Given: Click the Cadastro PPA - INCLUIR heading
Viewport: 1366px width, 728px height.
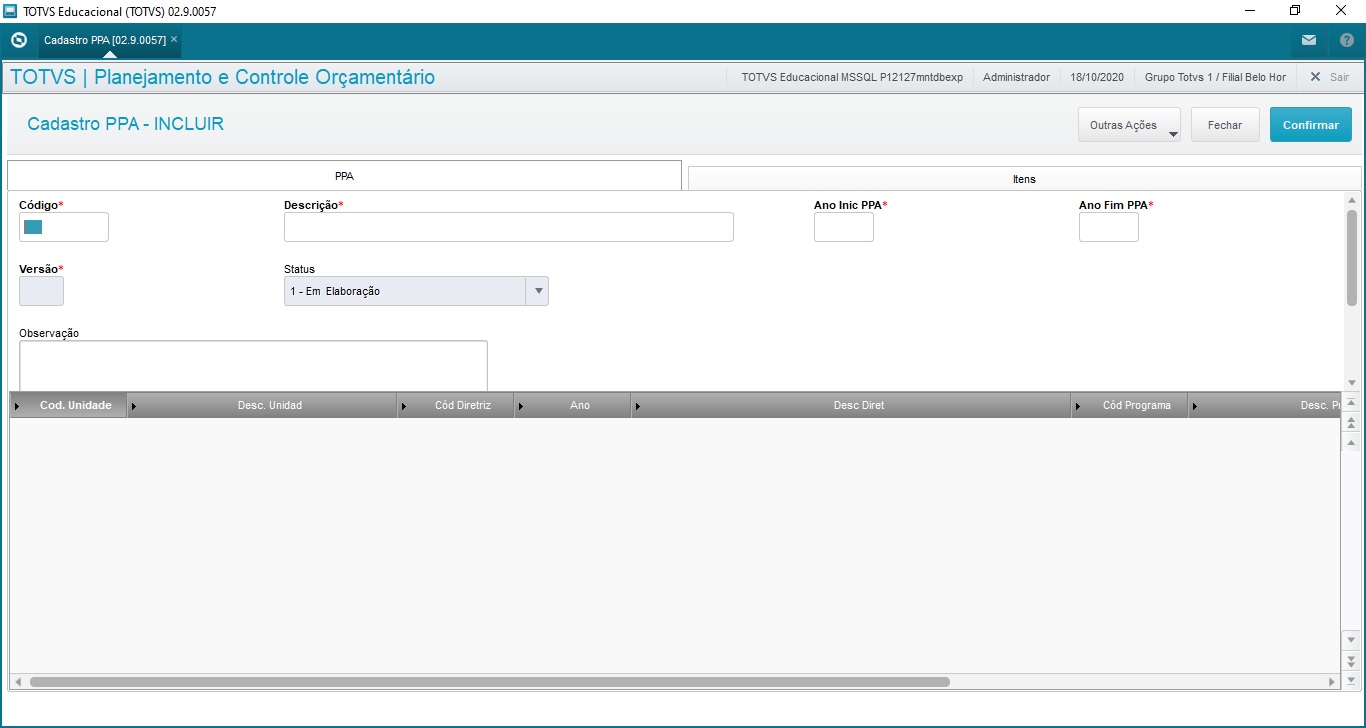Looking at the screenshot, I should pyautogui.click(x=126, y=124).
